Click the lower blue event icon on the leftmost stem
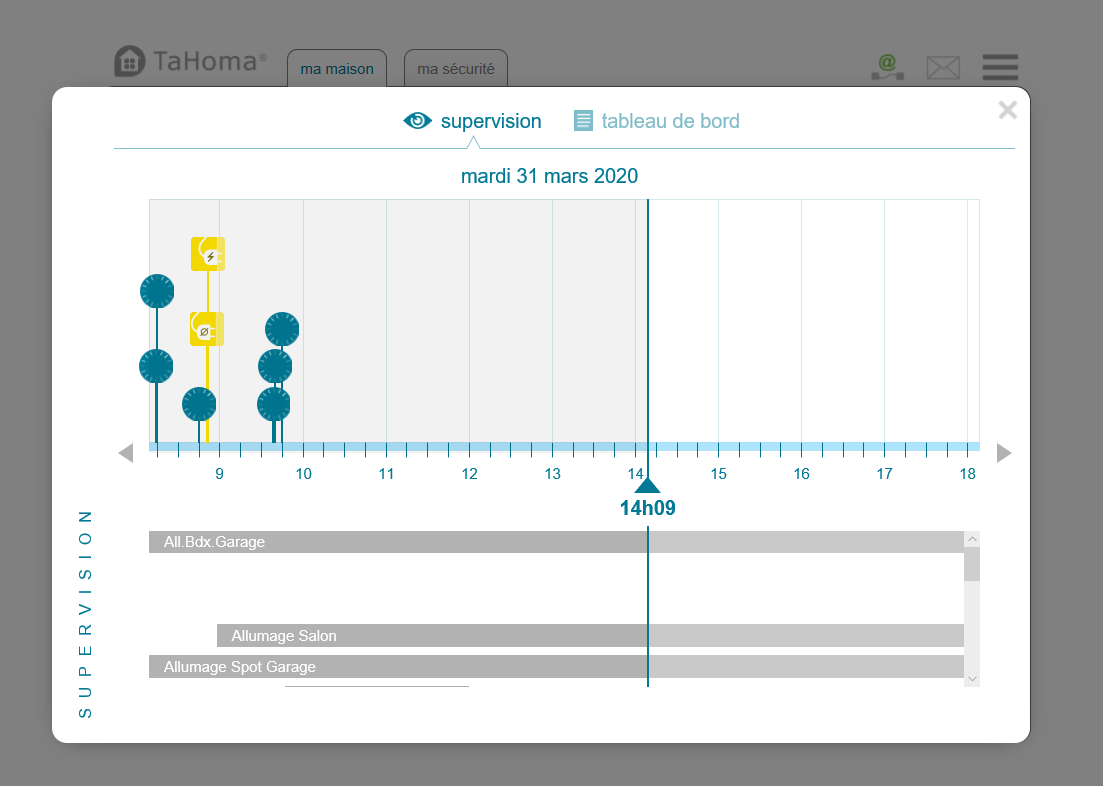This screenshot has height=786, width=1103. click(x=156, y=367)
